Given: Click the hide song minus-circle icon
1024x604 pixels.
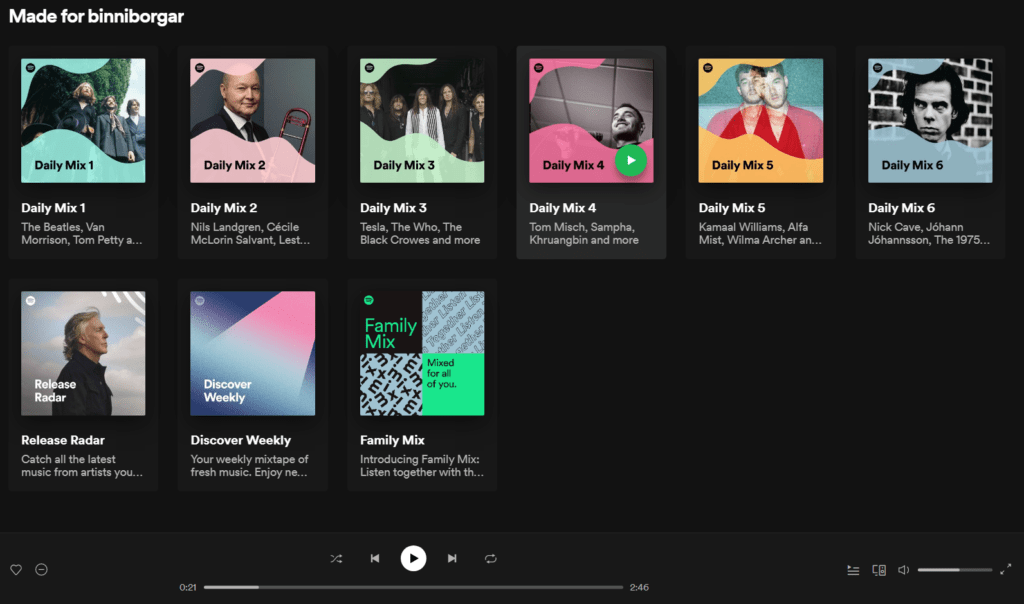Looking at the screenshot, I should click(x=41, y=569).
